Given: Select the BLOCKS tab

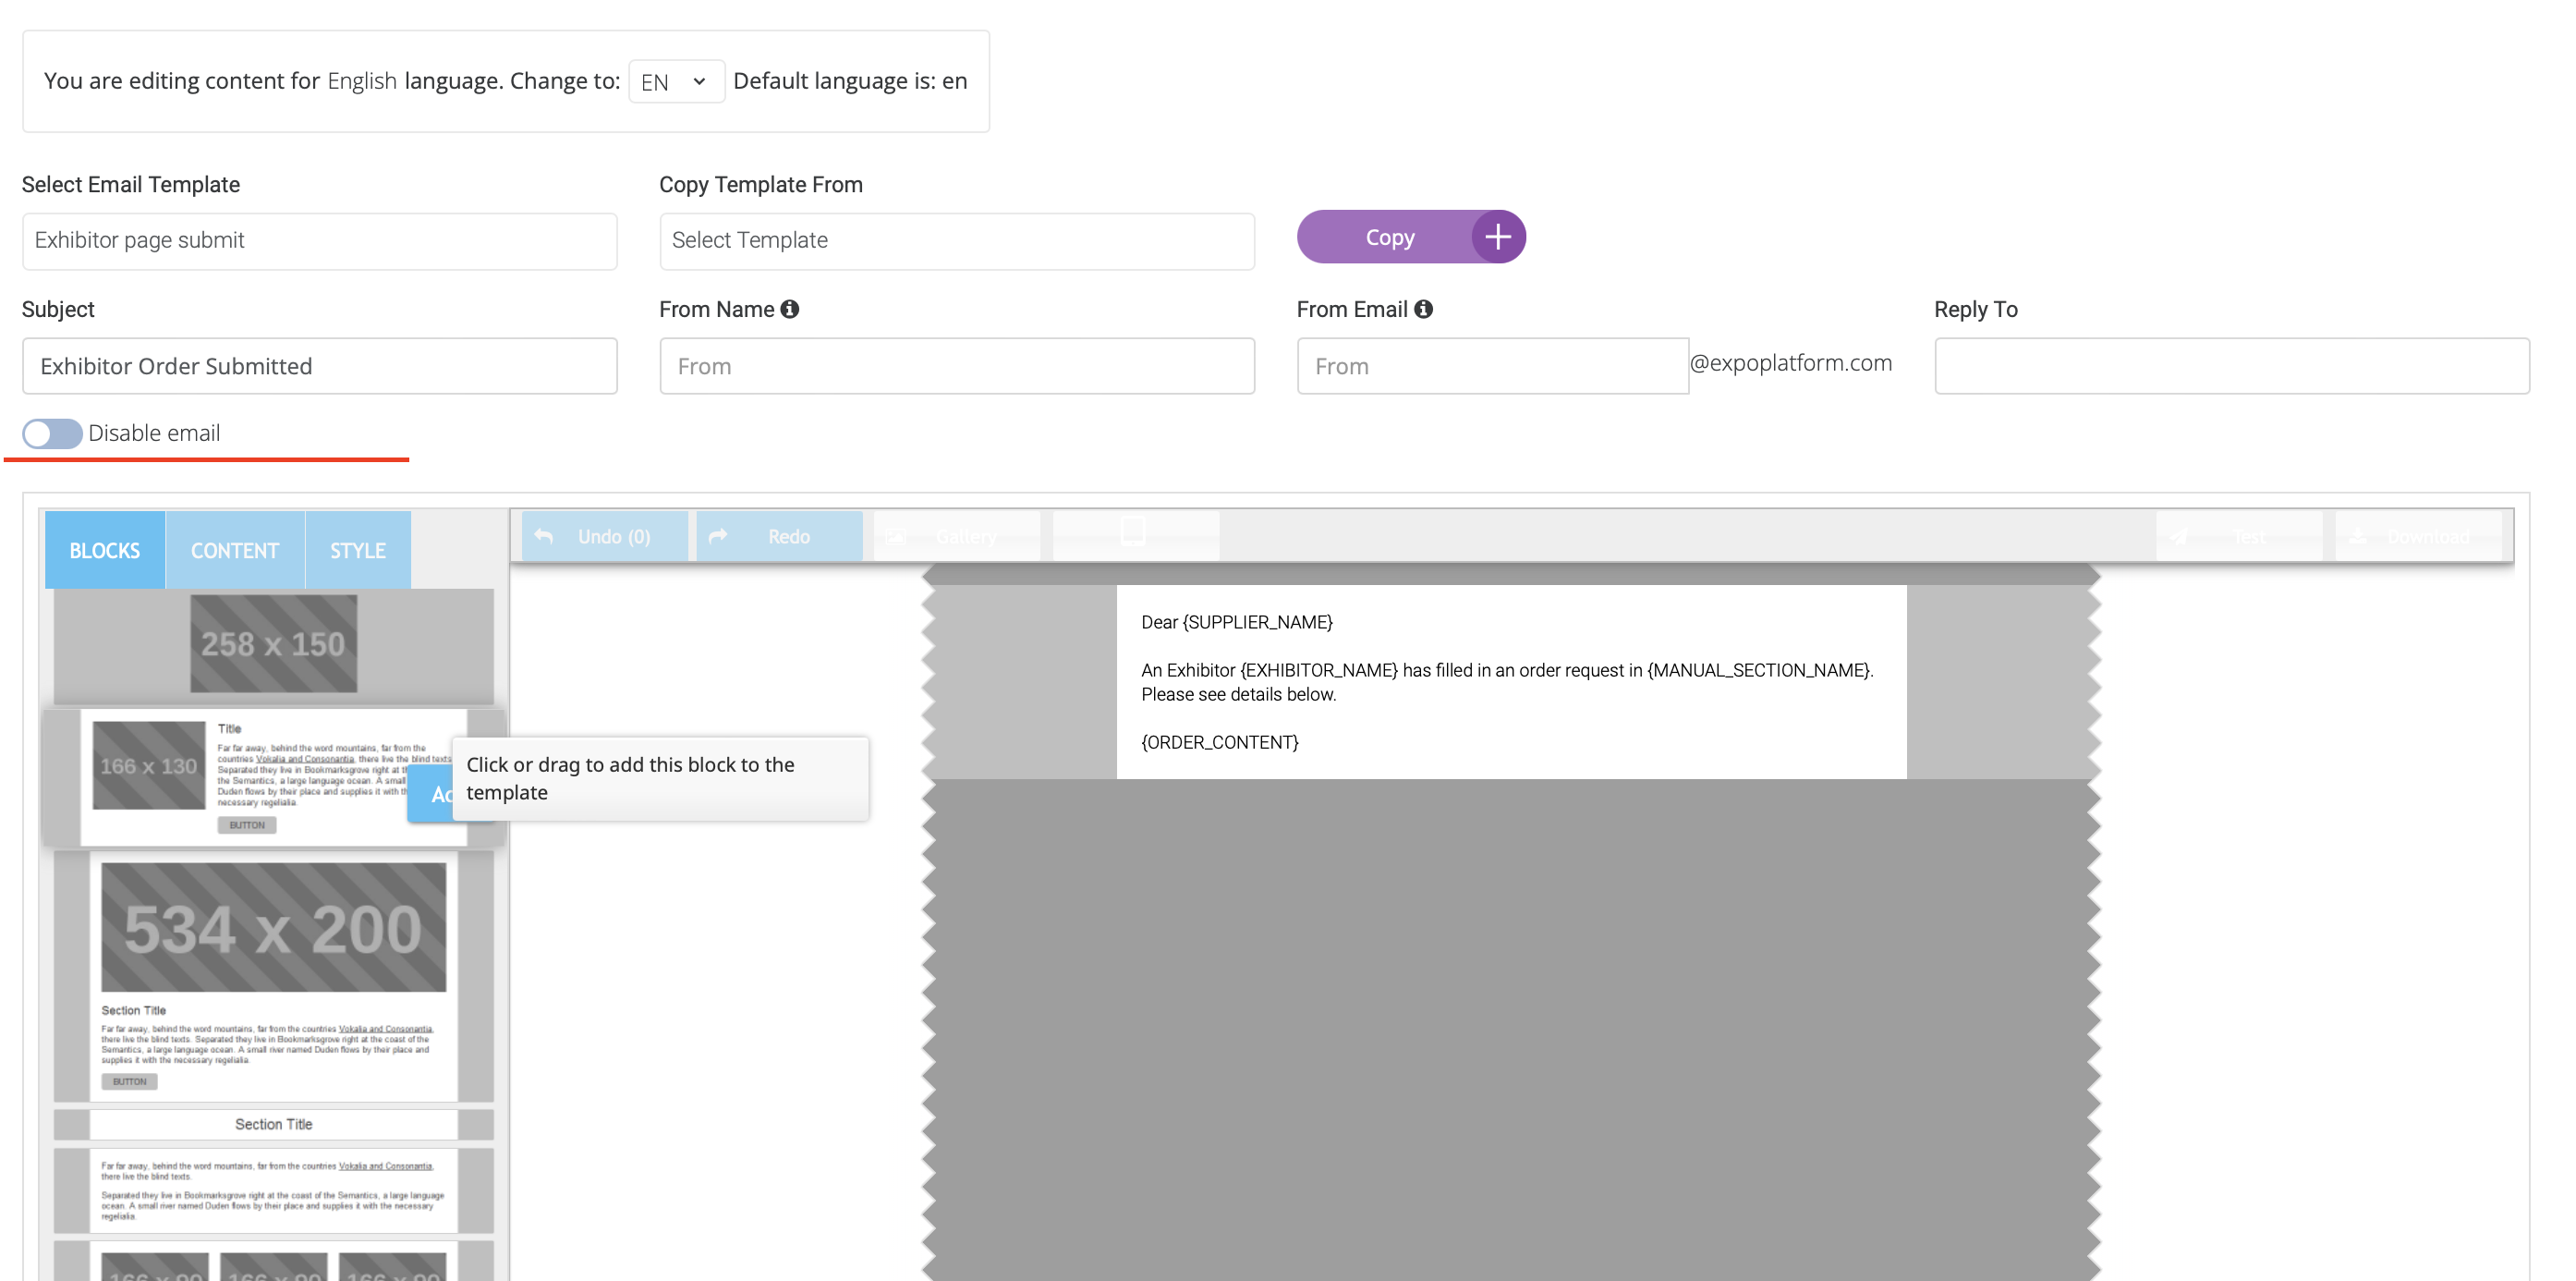Looking at the screenshot, I should pos(104,551).
